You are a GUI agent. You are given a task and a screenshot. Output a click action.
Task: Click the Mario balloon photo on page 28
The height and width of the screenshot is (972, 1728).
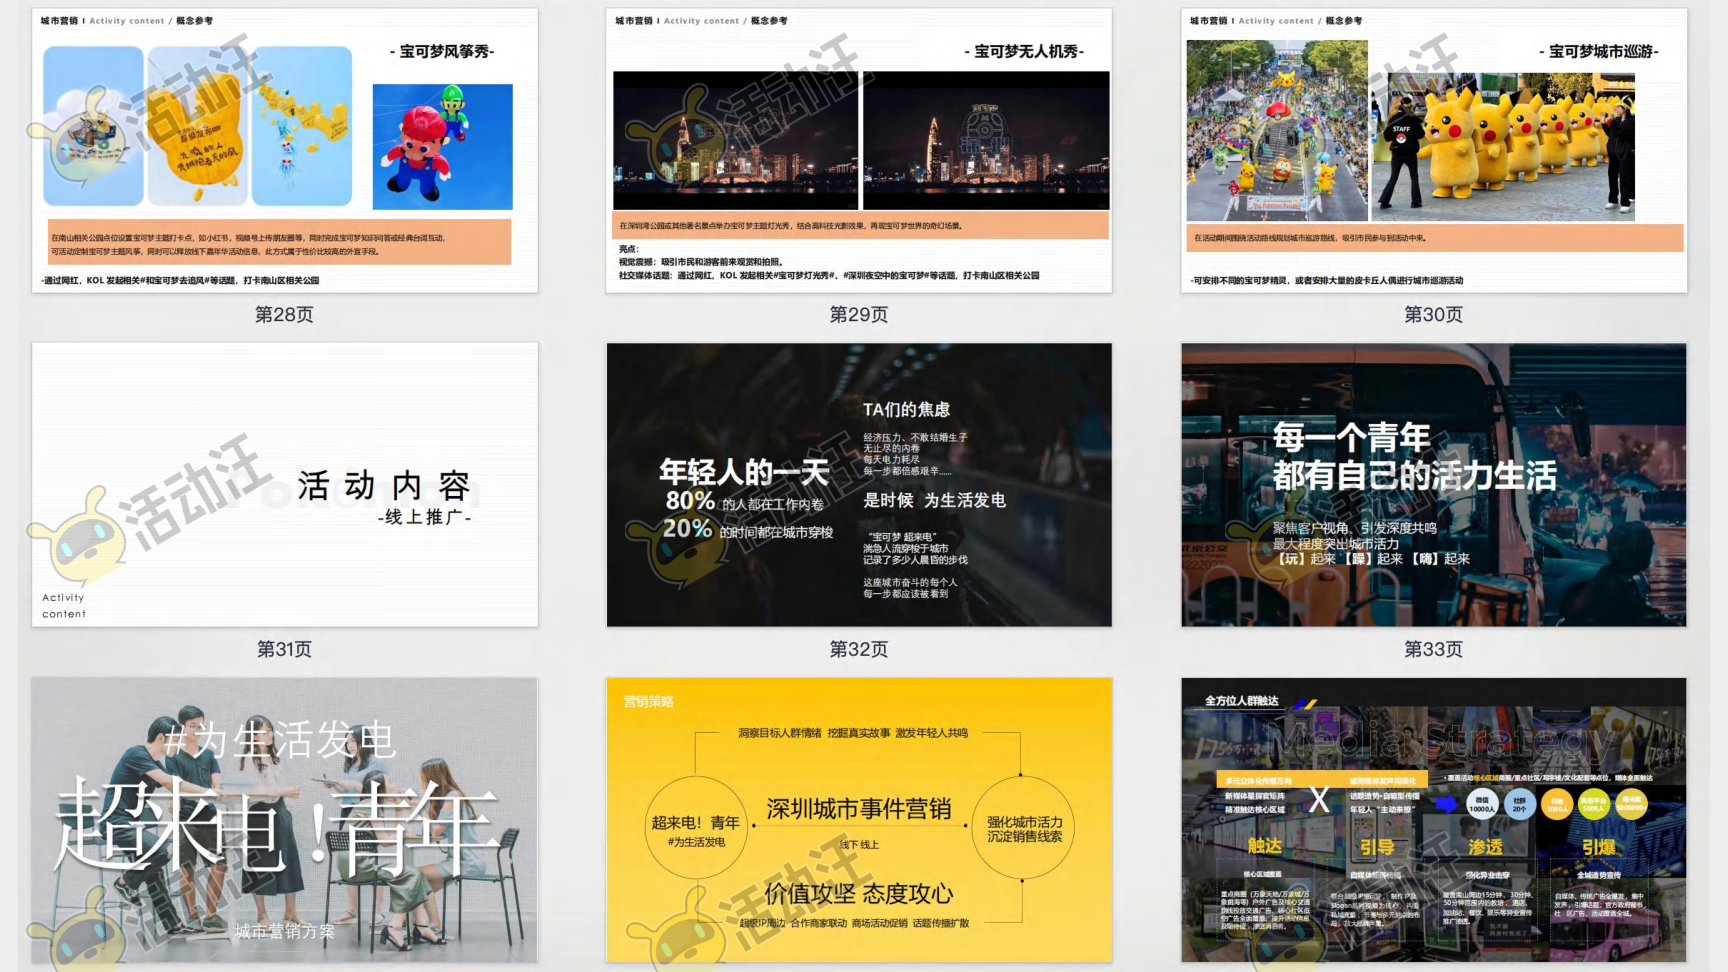[442, 147]
